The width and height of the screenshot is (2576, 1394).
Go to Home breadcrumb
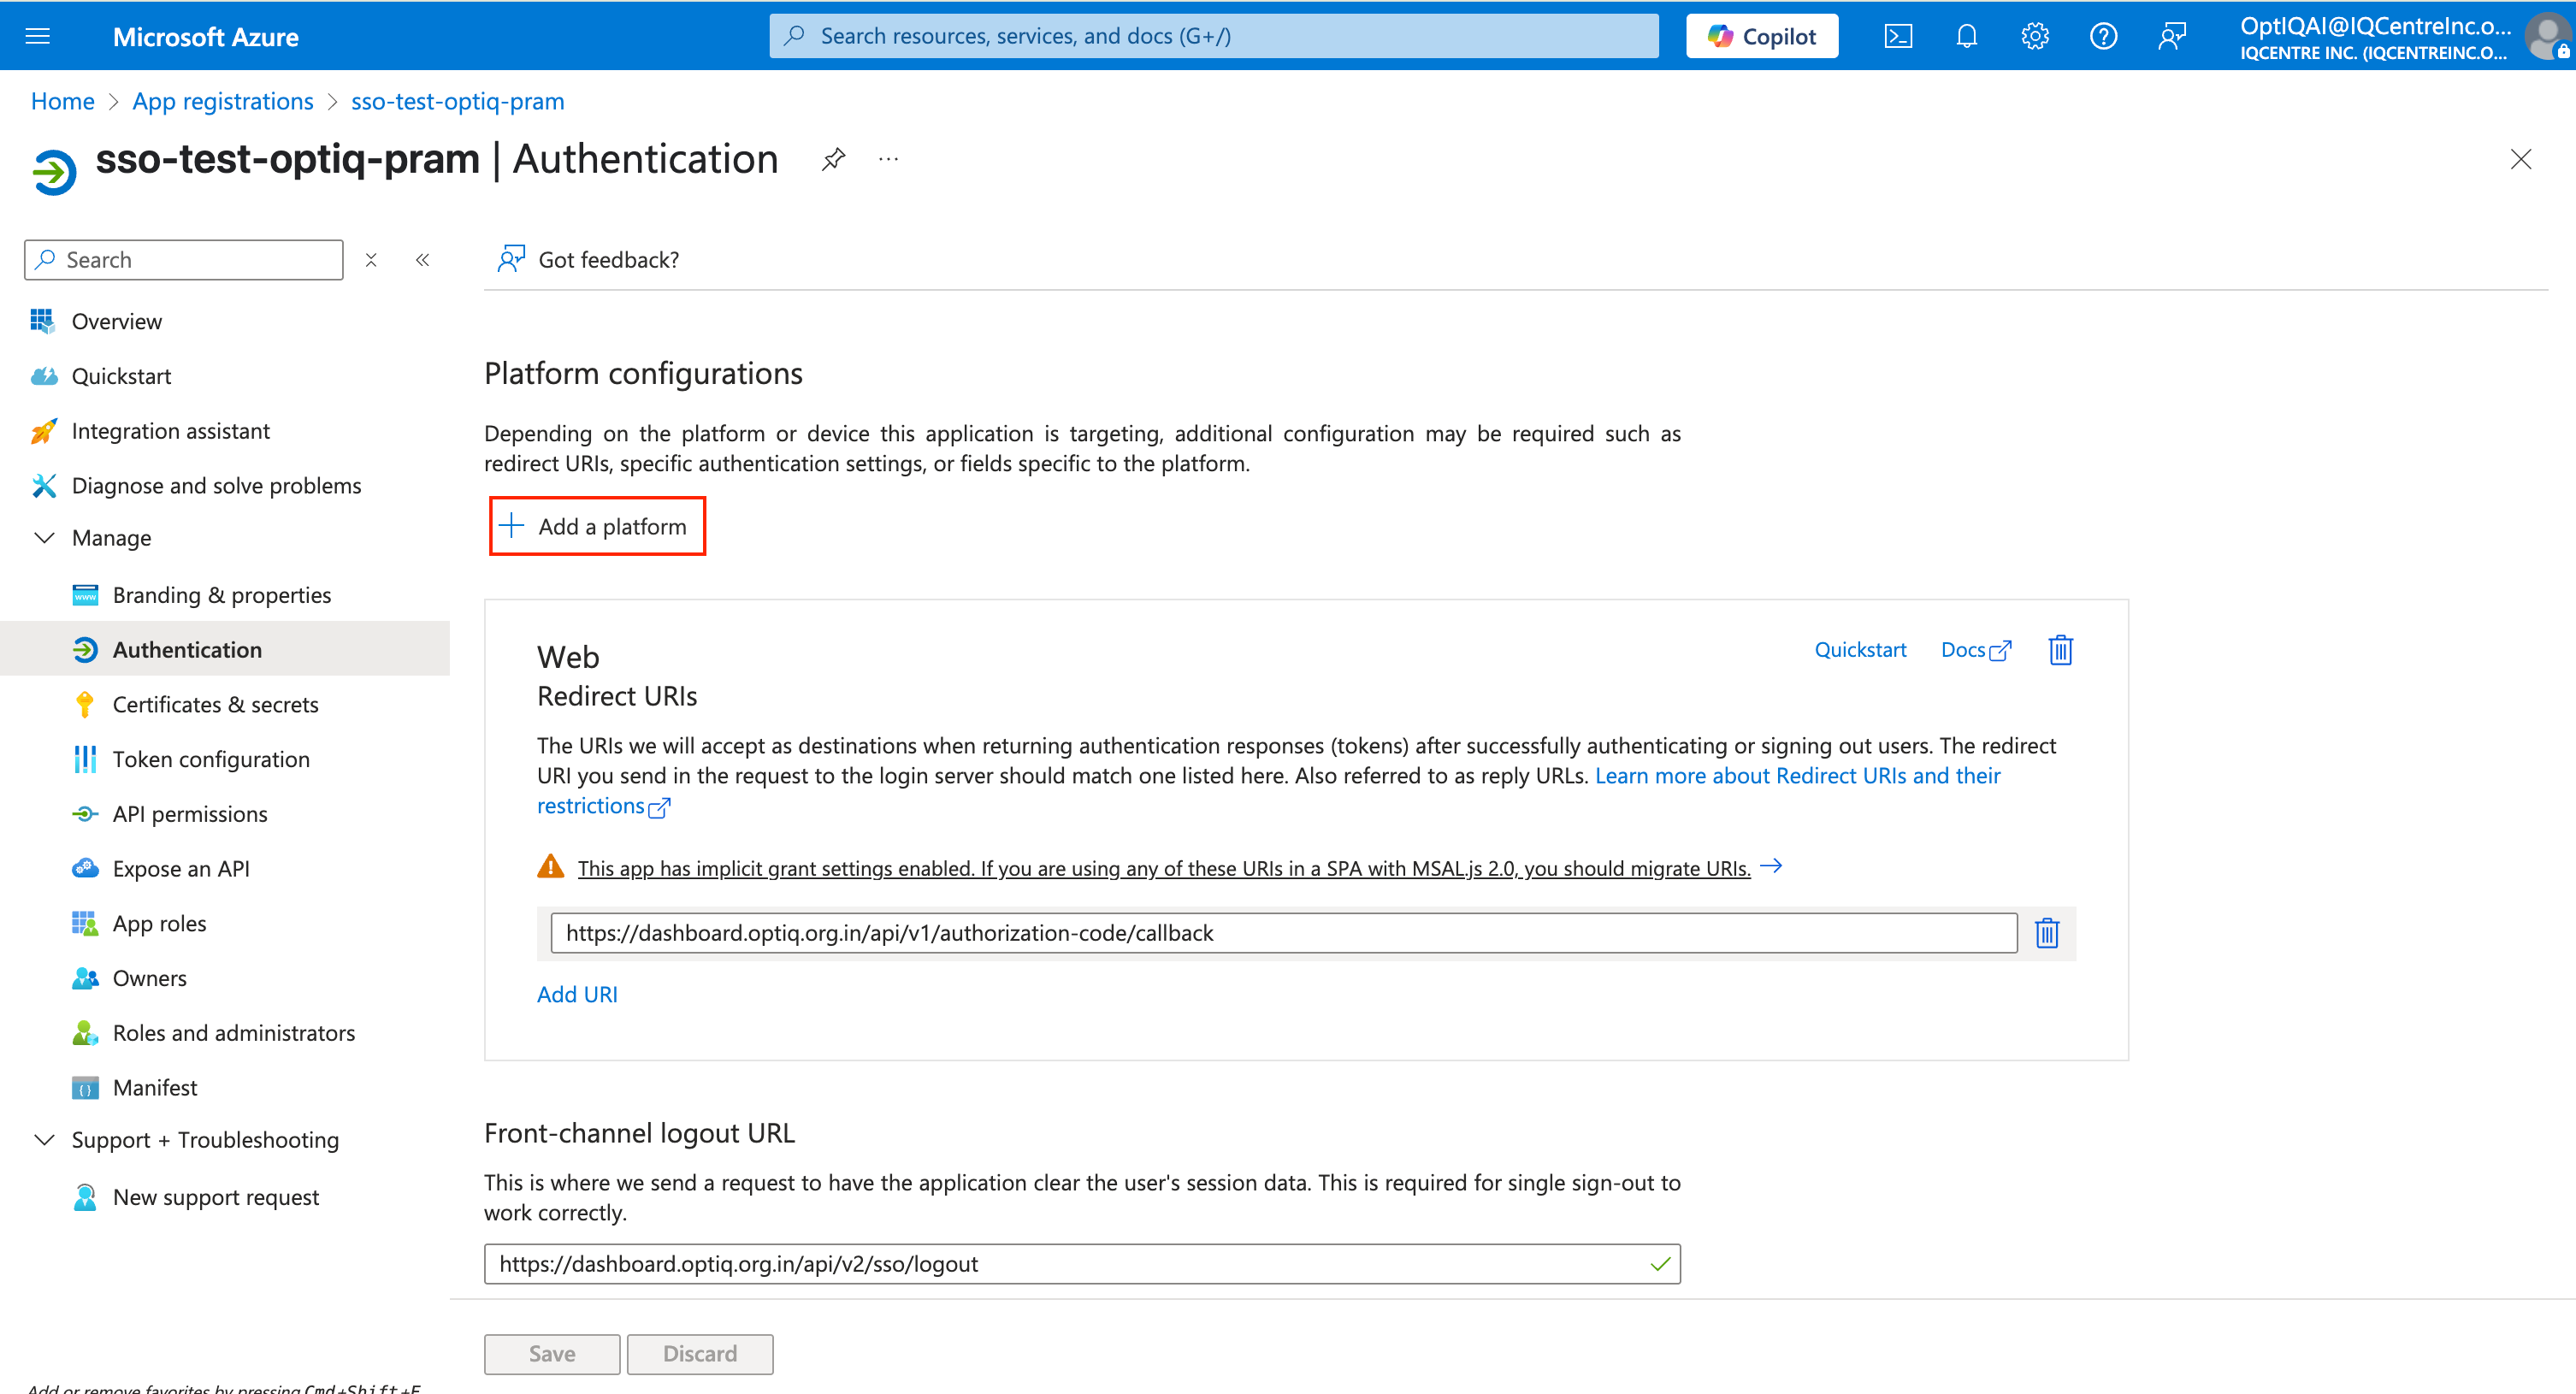(x=62, y=101)
